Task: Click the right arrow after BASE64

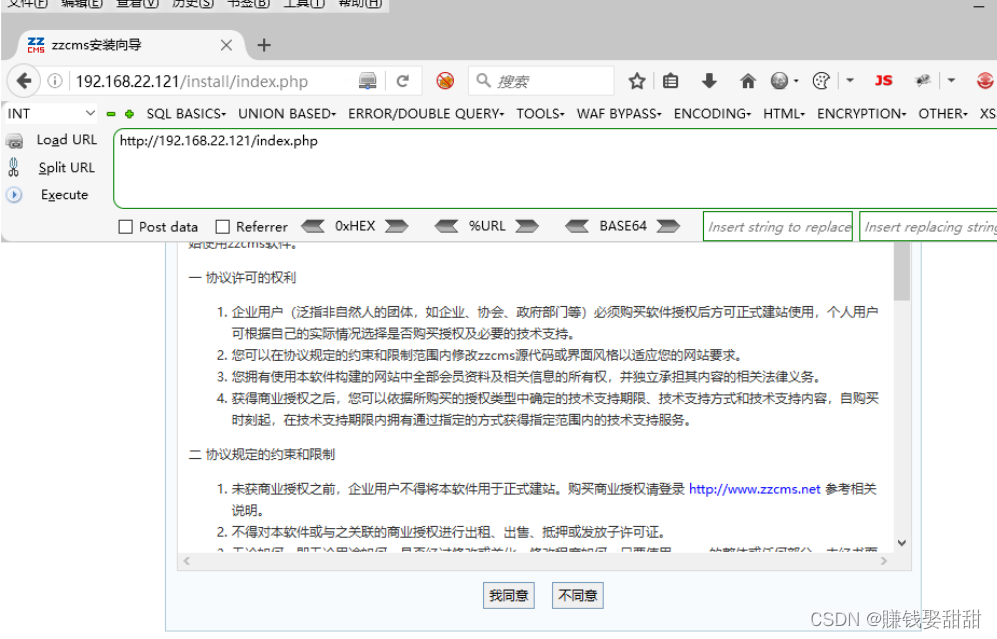Action: coord(668,226)
